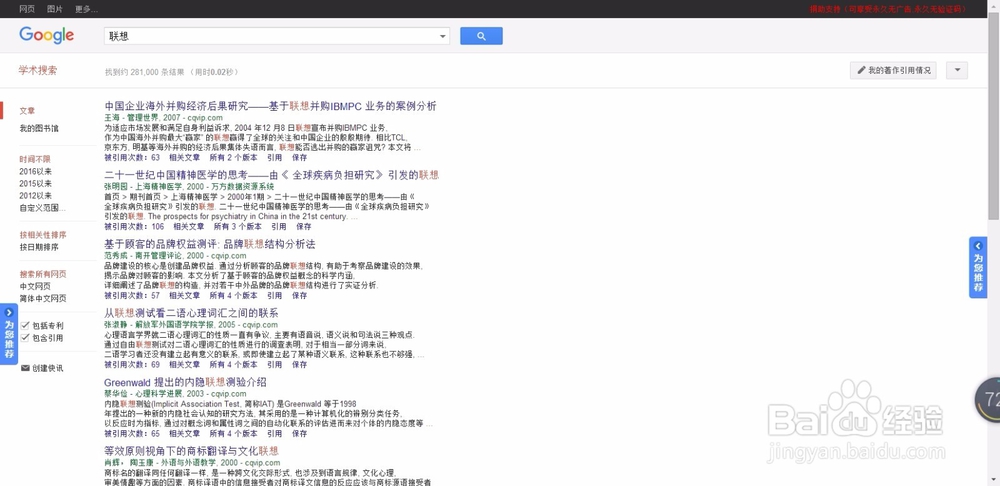This screenshot has height=486, width=1000.
Task: Click 被引用次数：57 link
Action: (132, 296)
